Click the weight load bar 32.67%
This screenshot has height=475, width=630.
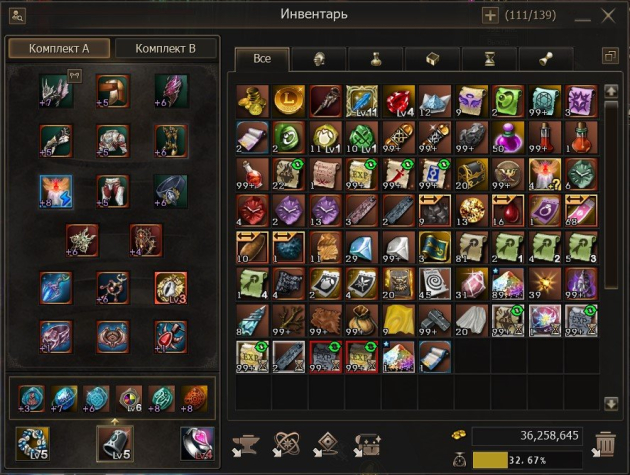click(527, 460)
